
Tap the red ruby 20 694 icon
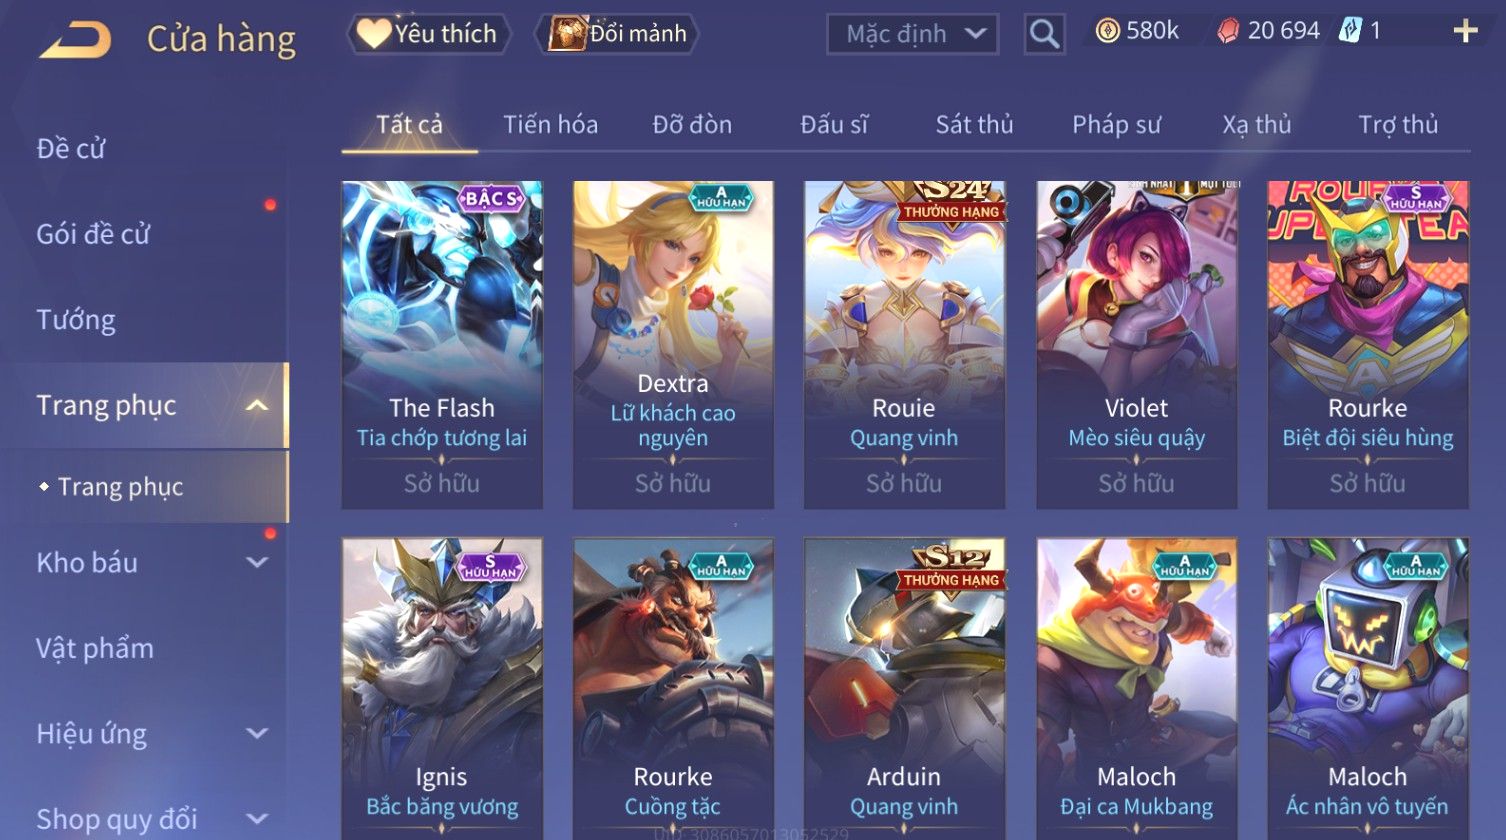point(1227,32)
